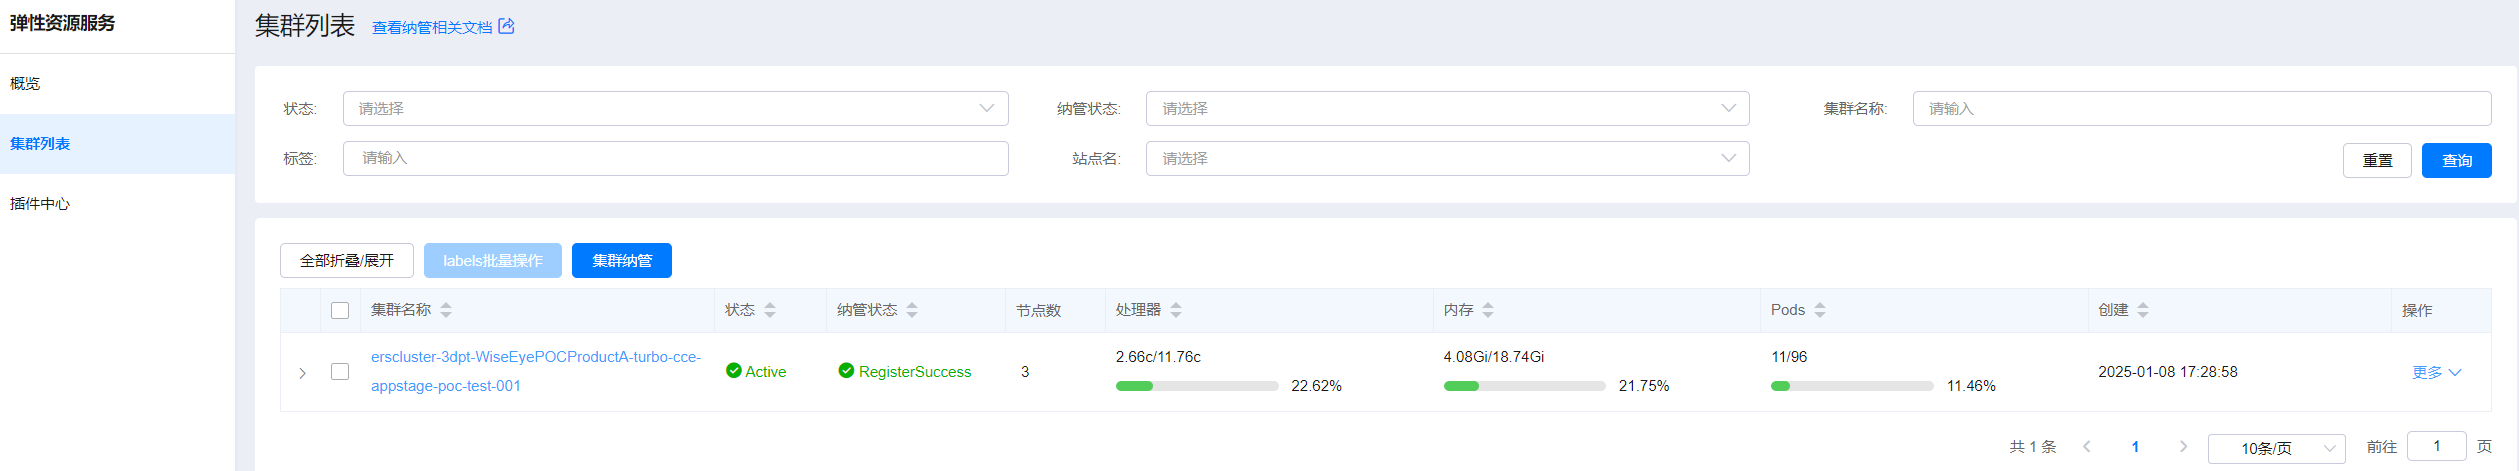Tick the select-all checkbox in table header

(340, 310)
